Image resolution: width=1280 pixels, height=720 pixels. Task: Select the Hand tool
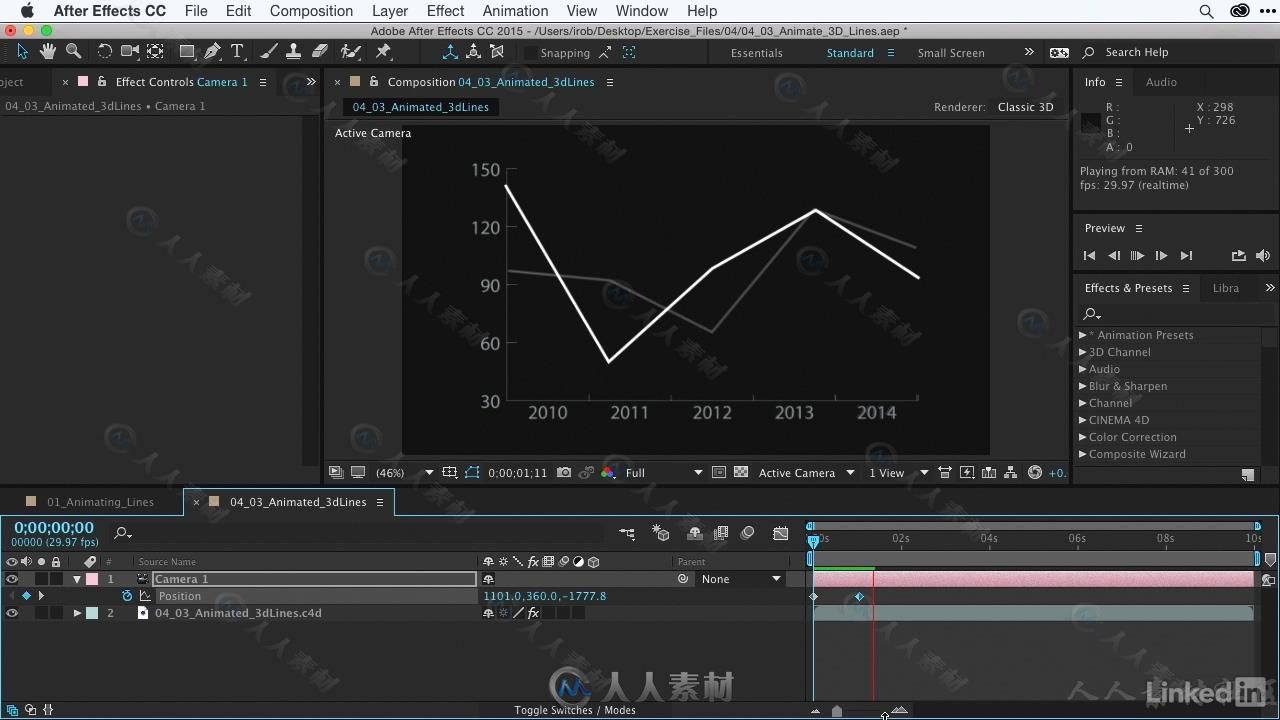pyautogui.click(x=48, y=51)
